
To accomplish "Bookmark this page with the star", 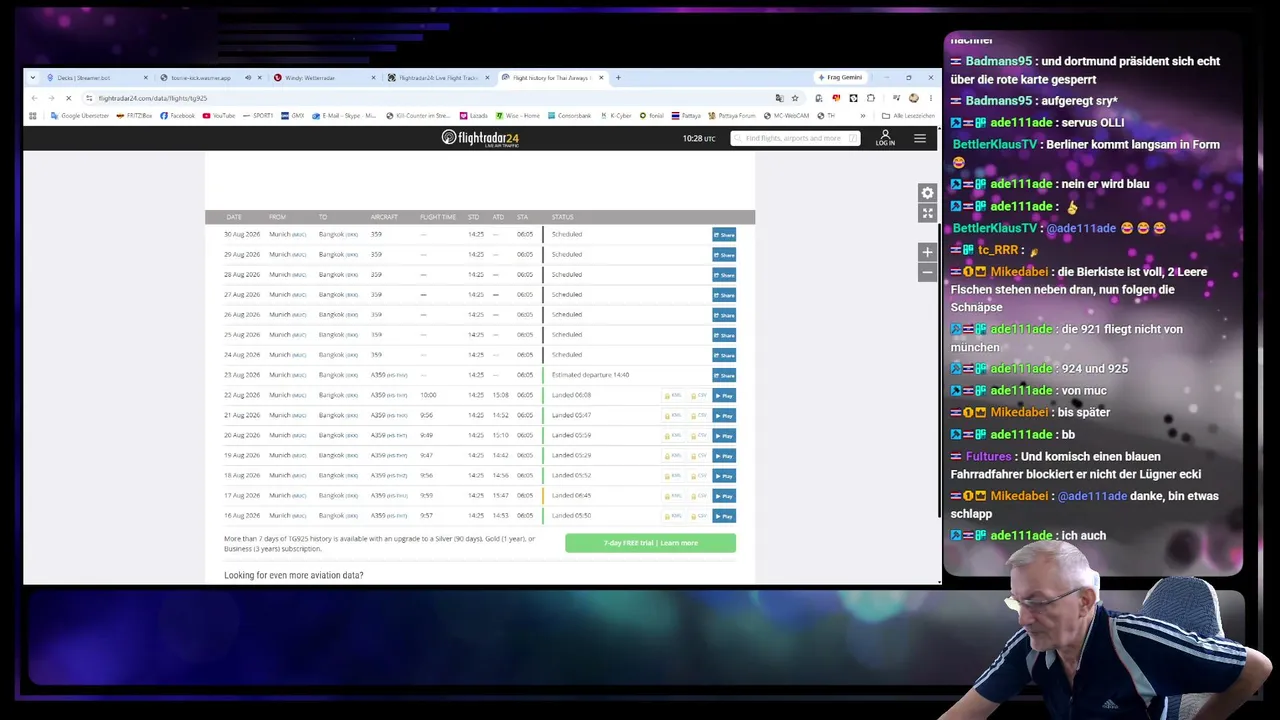I will pos(795,98).
